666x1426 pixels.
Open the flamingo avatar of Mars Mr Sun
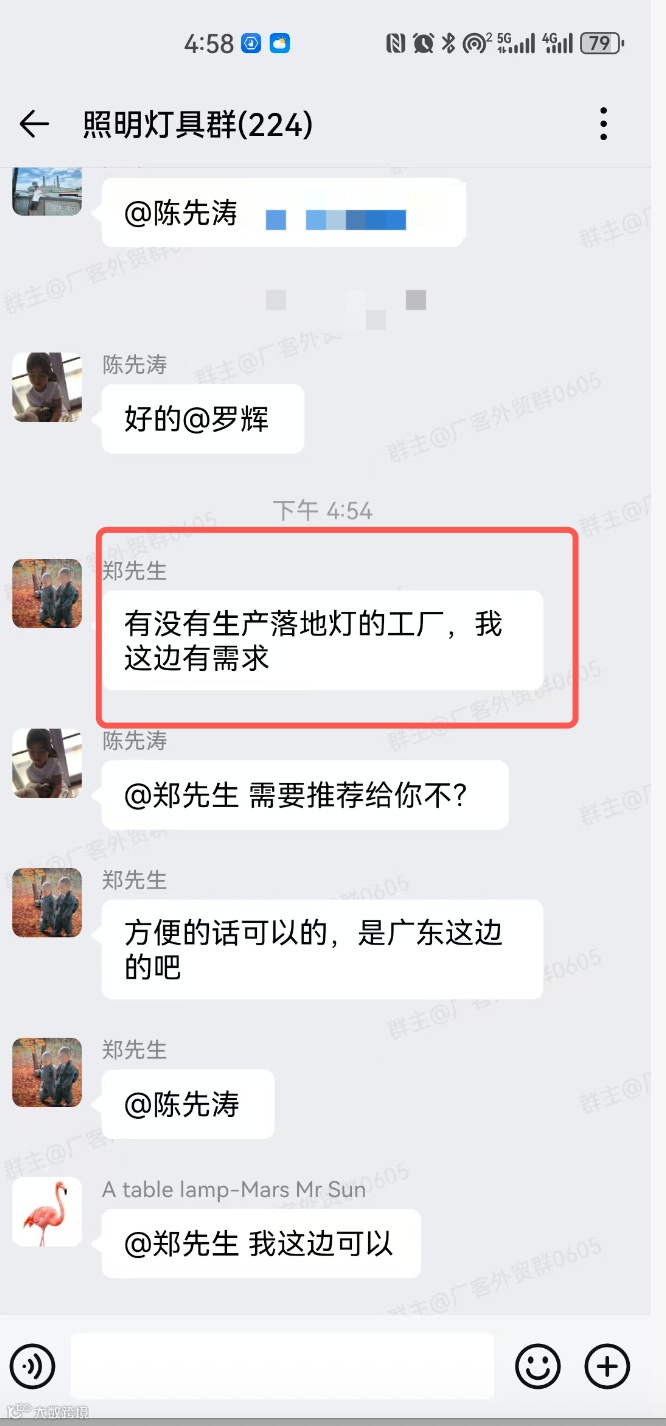[x=47, y=1213]
